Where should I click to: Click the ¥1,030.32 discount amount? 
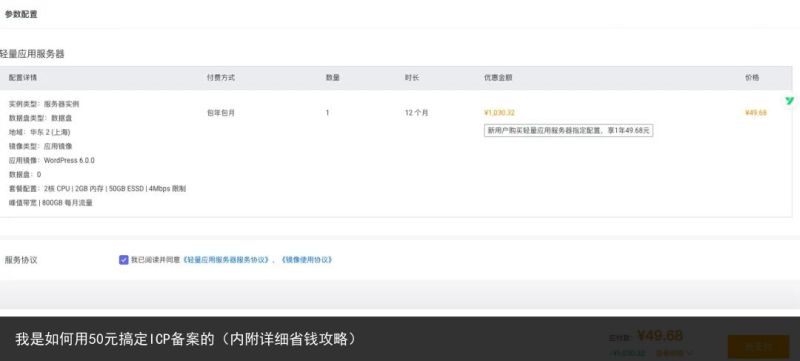499,113
